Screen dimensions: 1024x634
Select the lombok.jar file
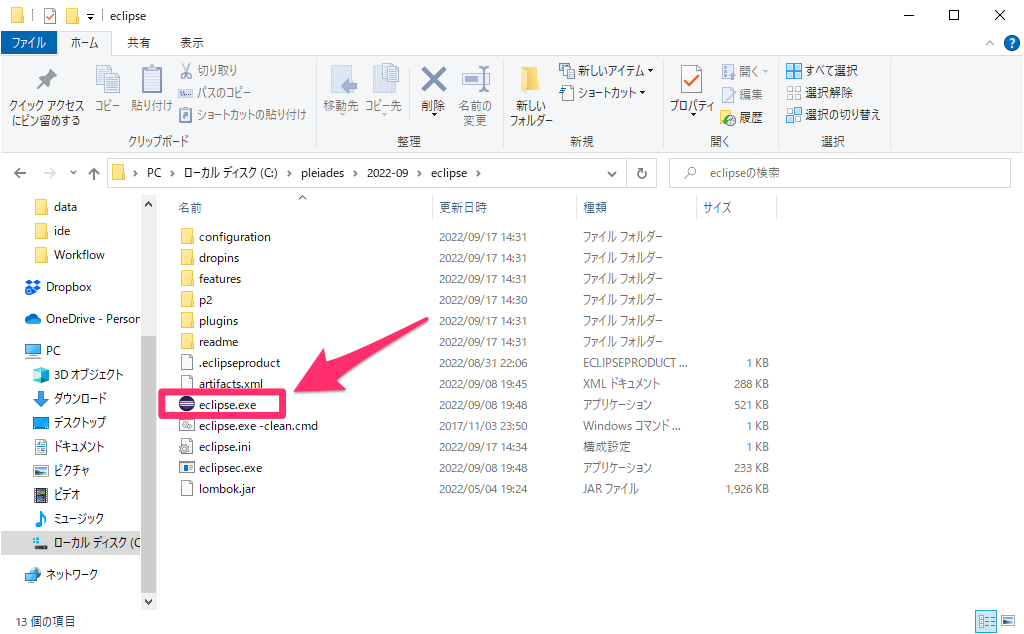(x=218, y=489)
